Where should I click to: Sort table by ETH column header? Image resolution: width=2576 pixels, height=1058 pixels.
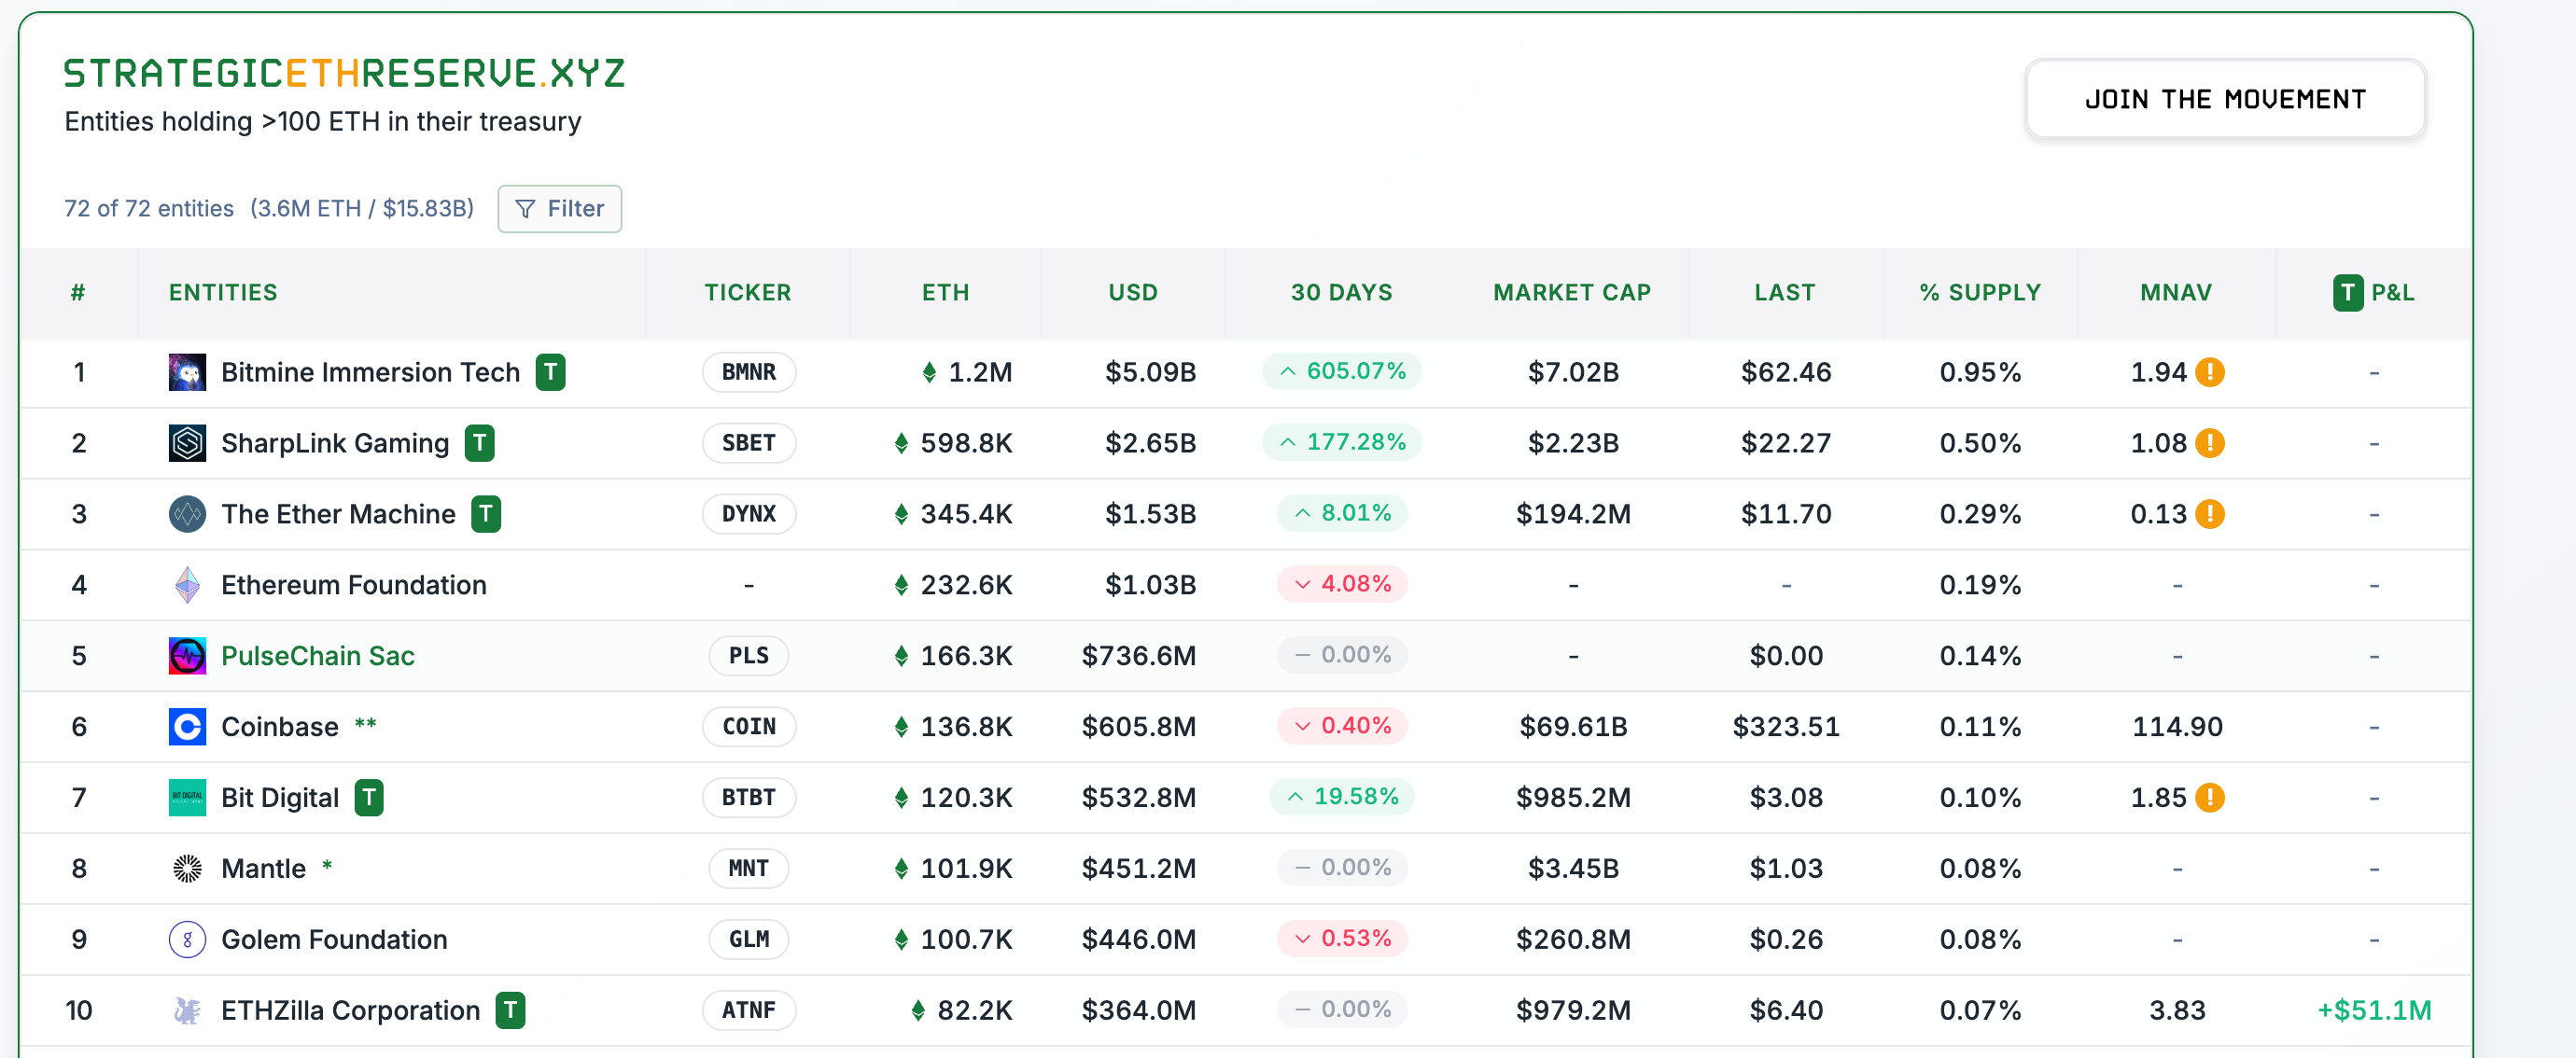click(945, 293)
